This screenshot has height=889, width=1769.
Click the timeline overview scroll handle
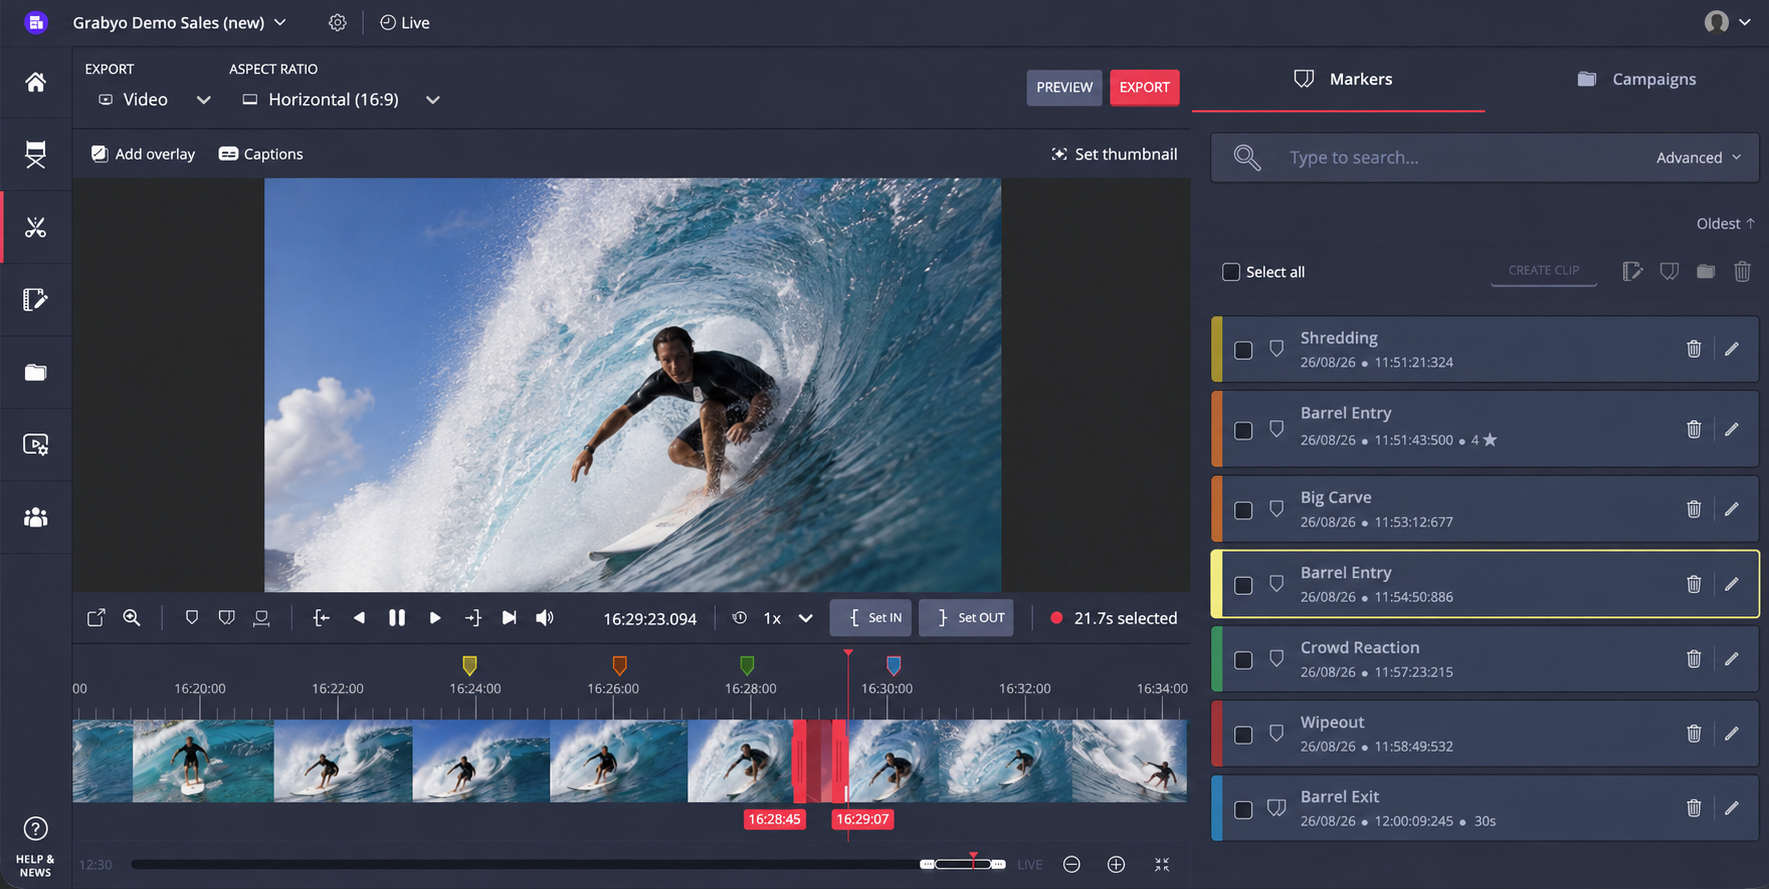coord(965,864)
